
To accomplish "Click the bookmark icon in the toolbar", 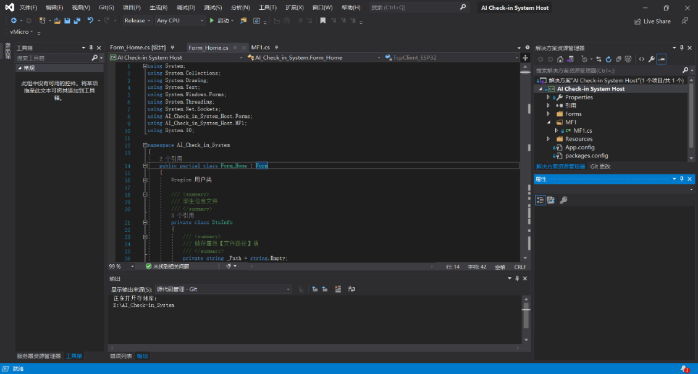I will [x=323, y=20].
